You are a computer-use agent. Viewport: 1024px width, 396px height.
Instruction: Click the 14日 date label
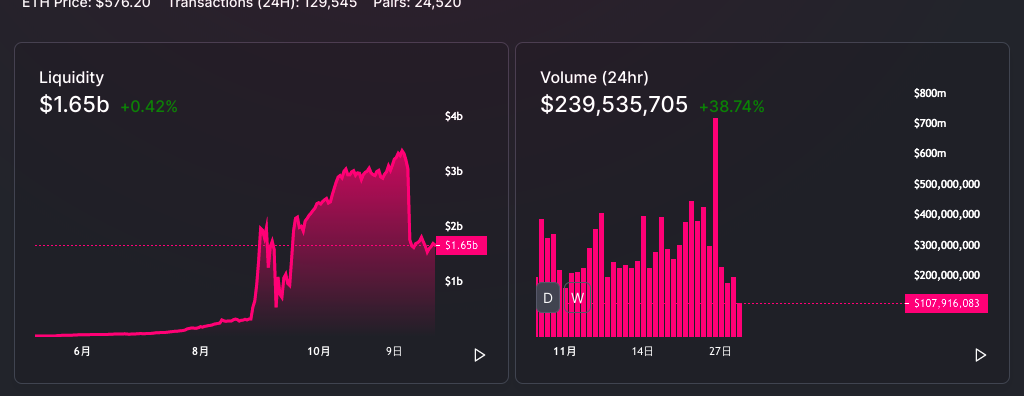643,352
